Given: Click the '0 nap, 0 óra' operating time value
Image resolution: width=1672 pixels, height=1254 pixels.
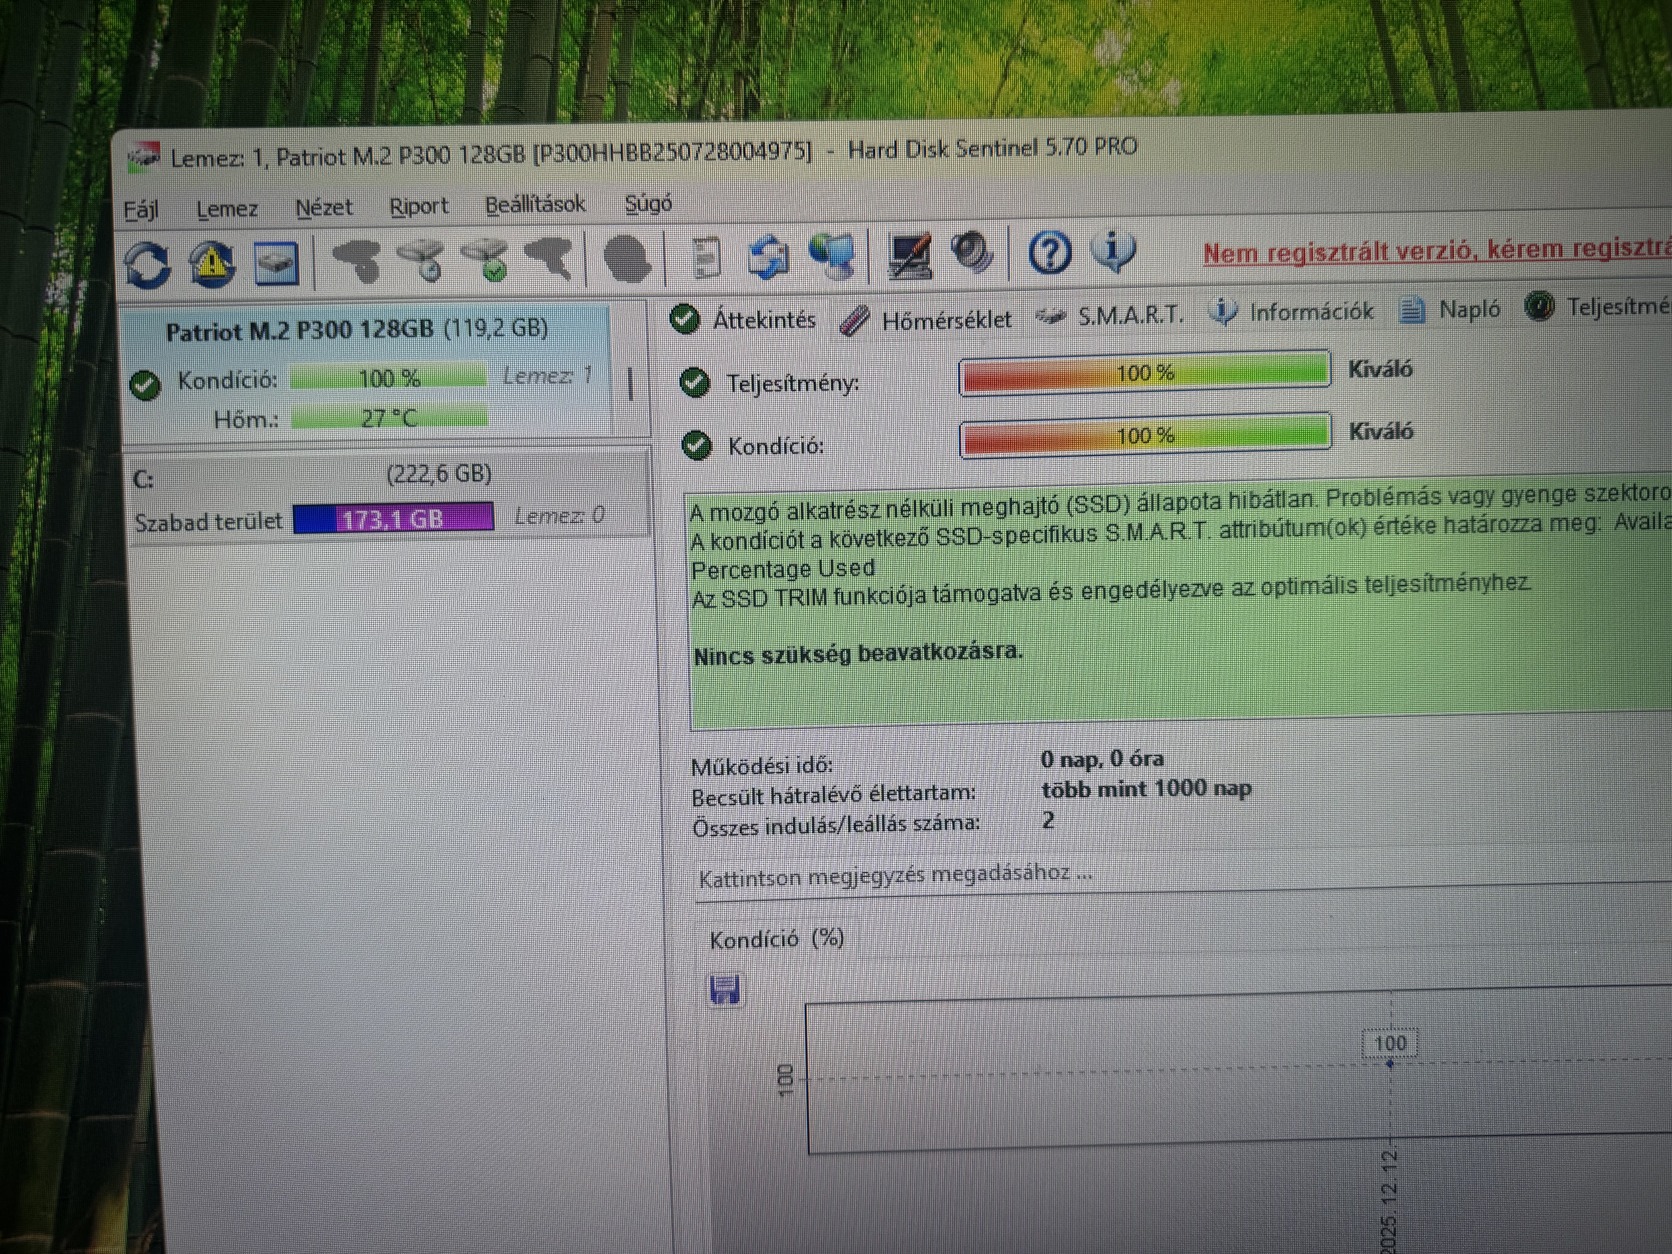Looking at the screenshot, I should [x=1102, y=759].
